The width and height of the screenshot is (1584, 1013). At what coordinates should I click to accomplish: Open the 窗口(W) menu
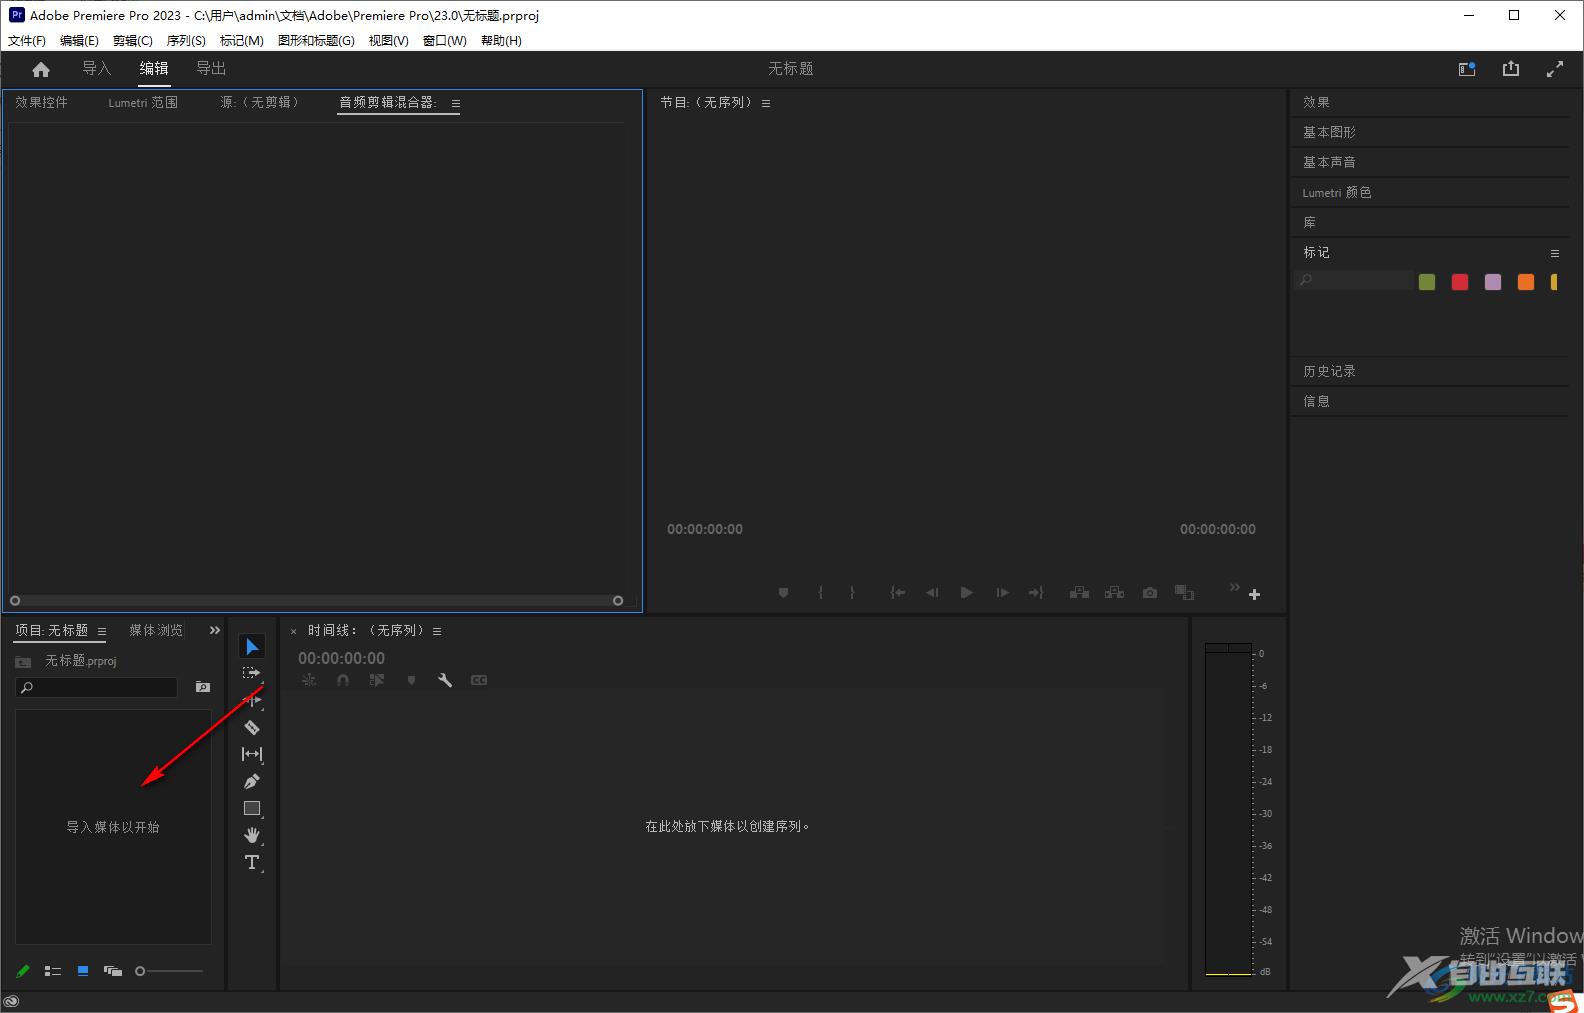444,41
